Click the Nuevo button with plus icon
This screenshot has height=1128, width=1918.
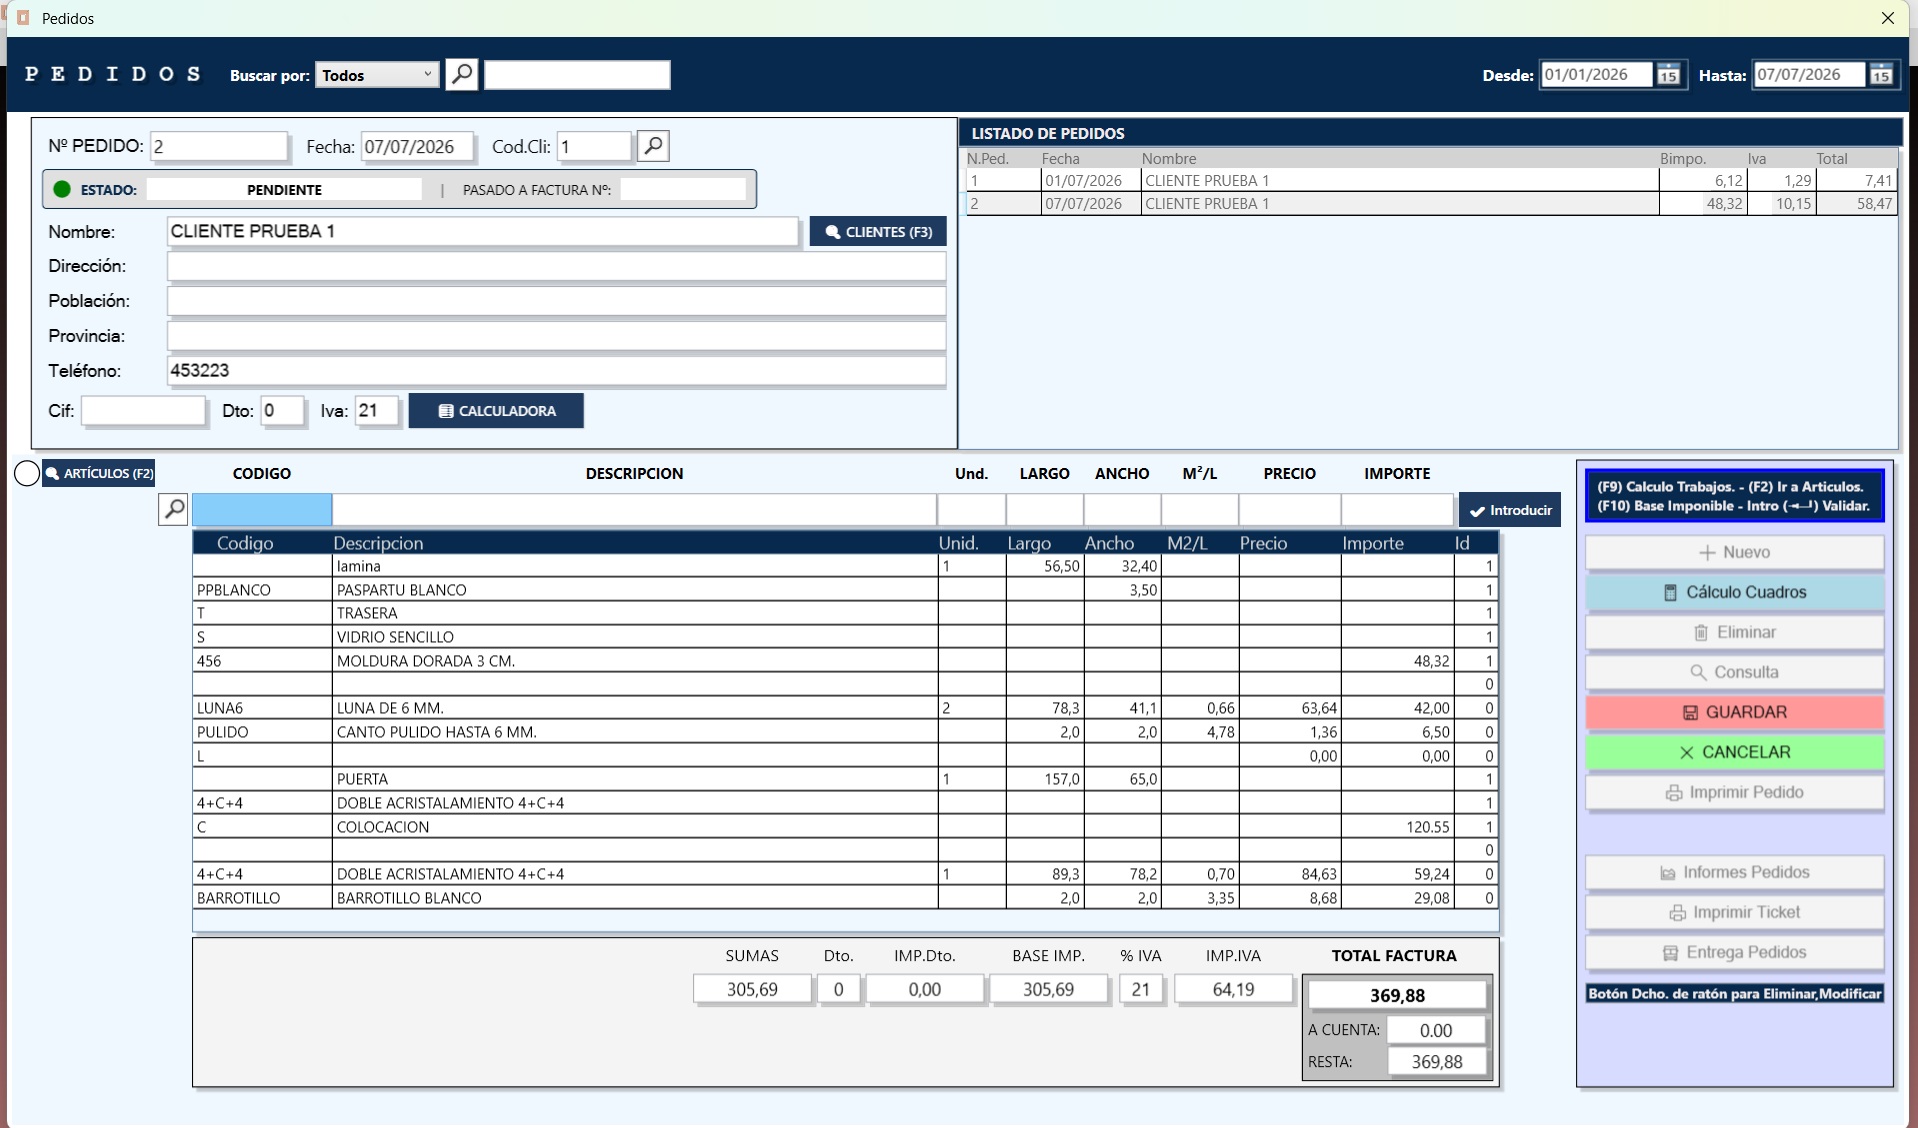(1734, 552)
